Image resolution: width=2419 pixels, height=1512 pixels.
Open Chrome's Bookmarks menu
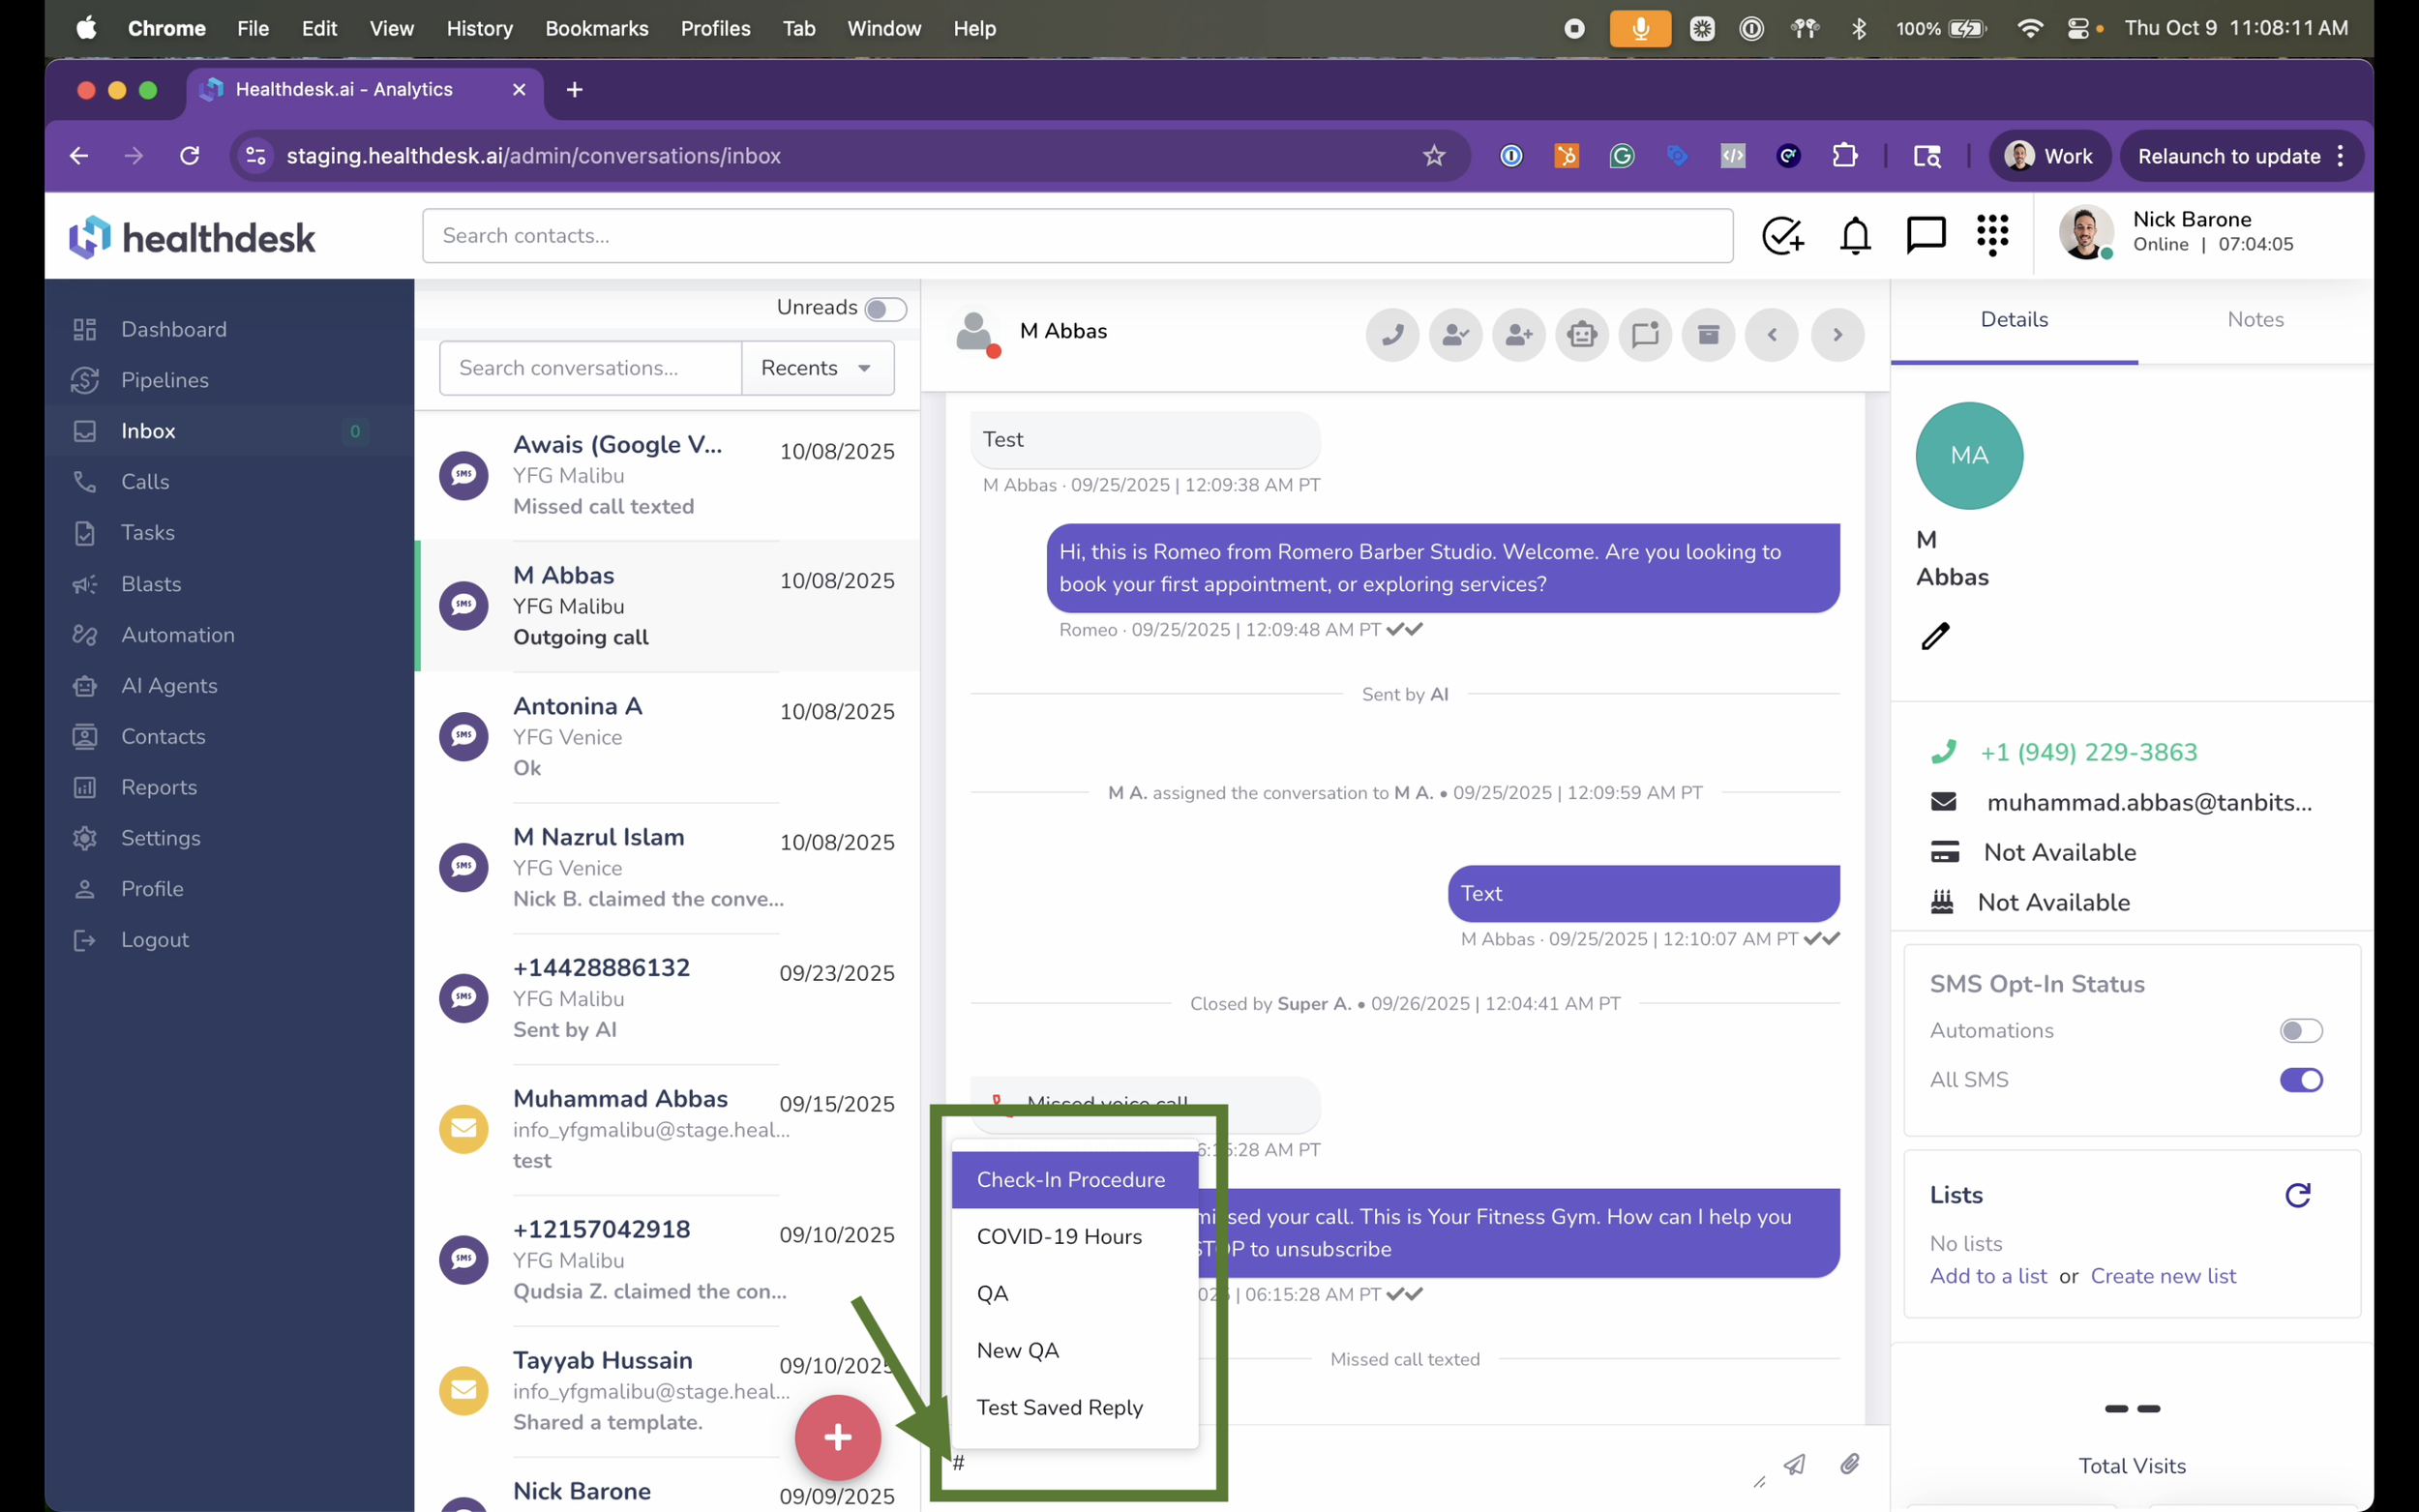point(596,28)
